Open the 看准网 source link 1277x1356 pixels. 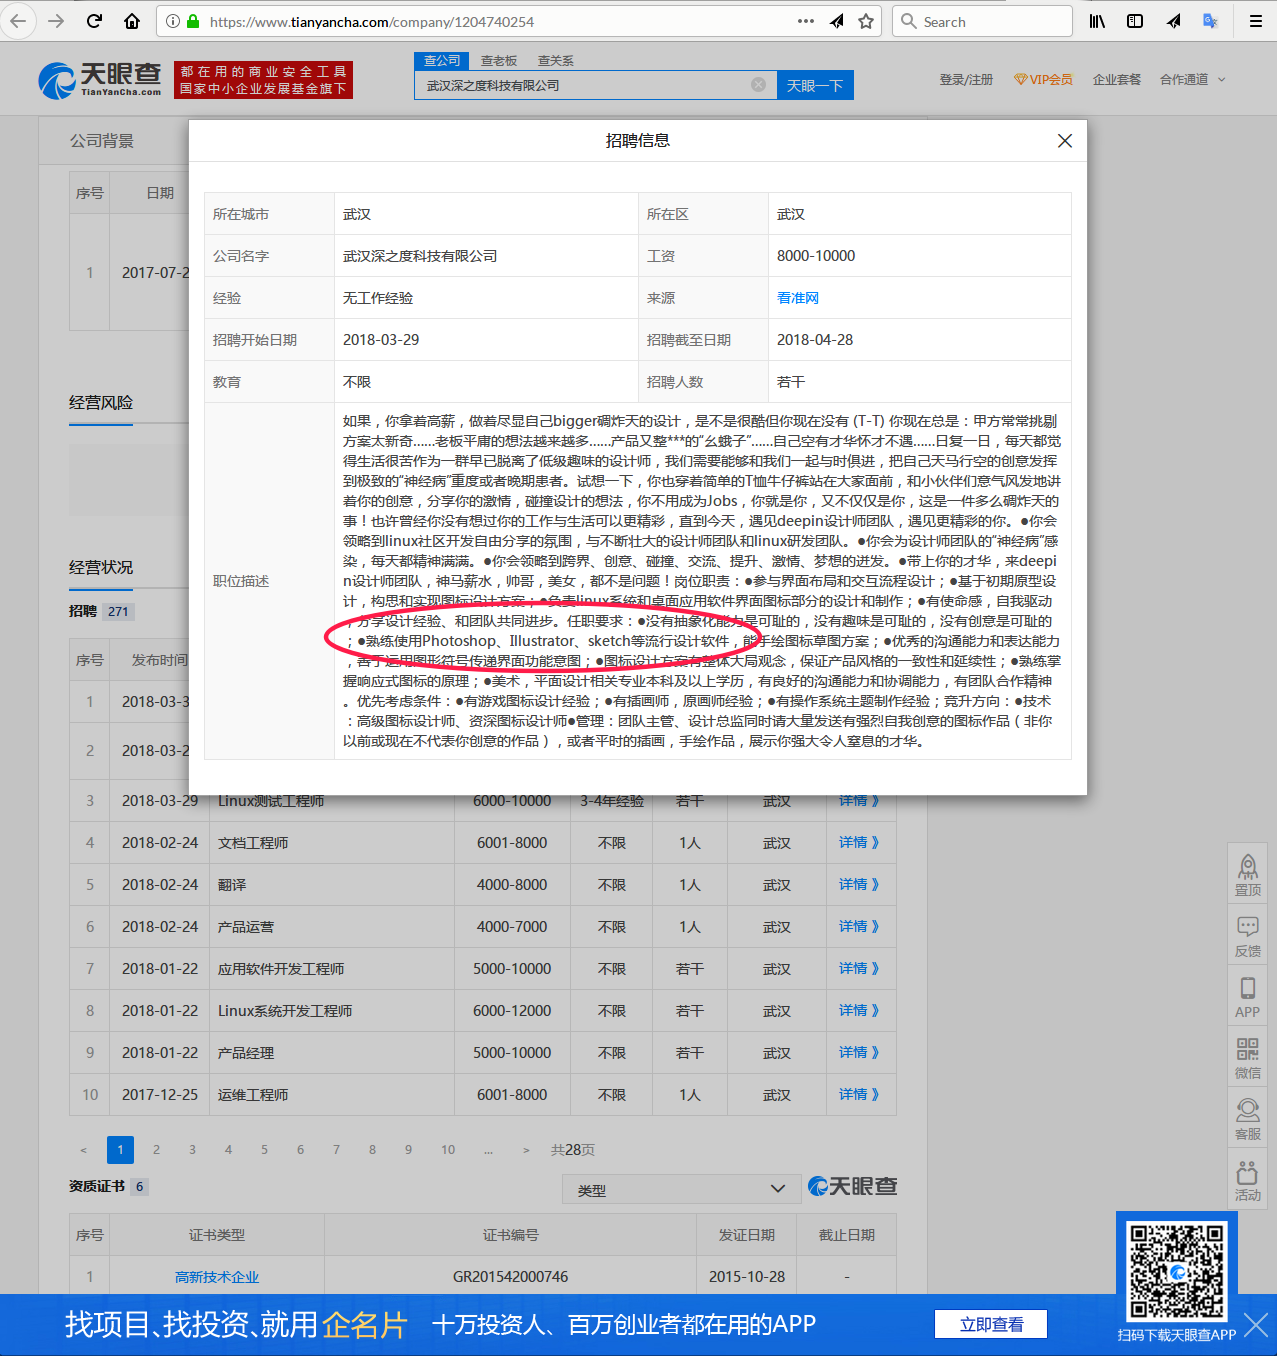[798, 298]
